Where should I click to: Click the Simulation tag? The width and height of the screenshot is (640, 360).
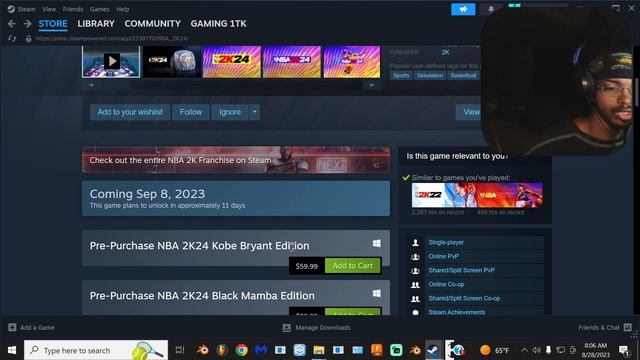pos(430,76)
